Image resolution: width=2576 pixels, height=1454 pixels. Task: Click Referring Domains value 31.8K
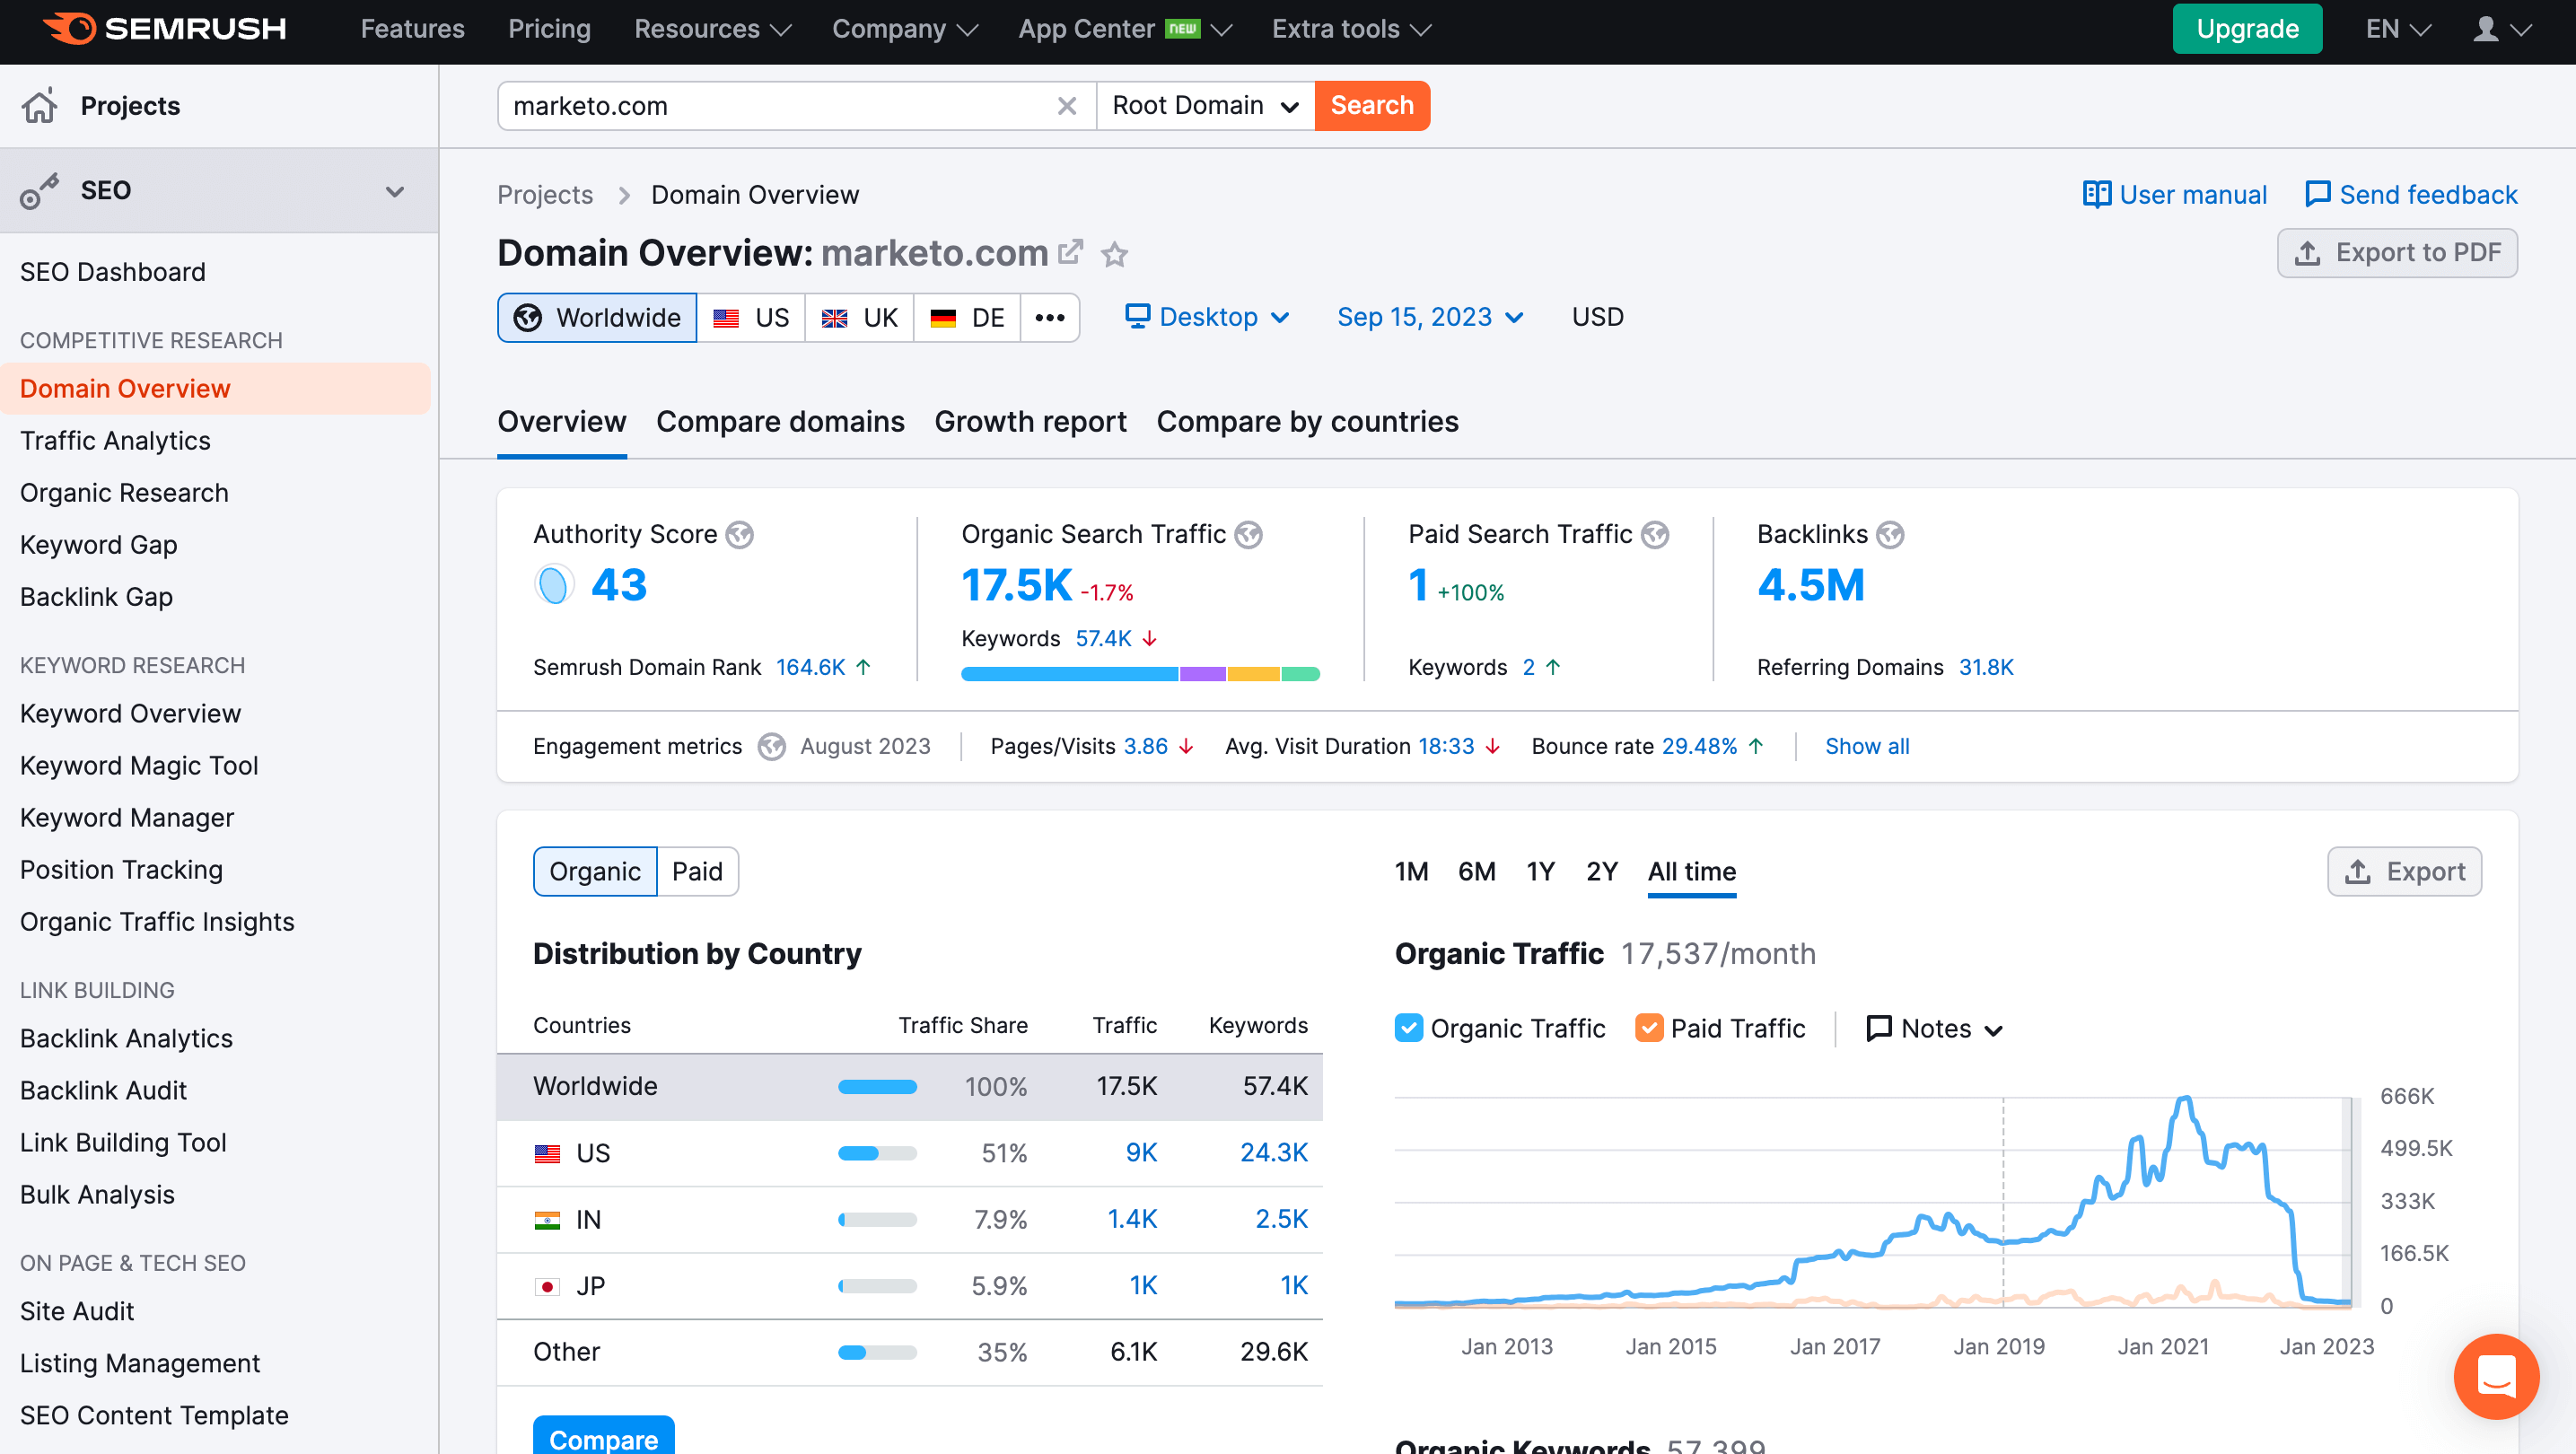click(1985, 667)
